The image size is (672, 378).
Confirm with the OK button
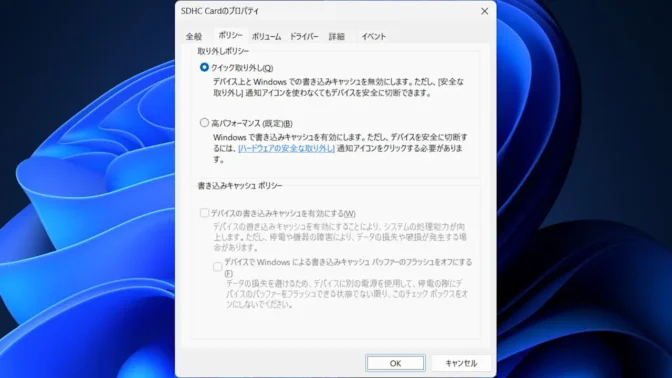(x=395, y=363)
